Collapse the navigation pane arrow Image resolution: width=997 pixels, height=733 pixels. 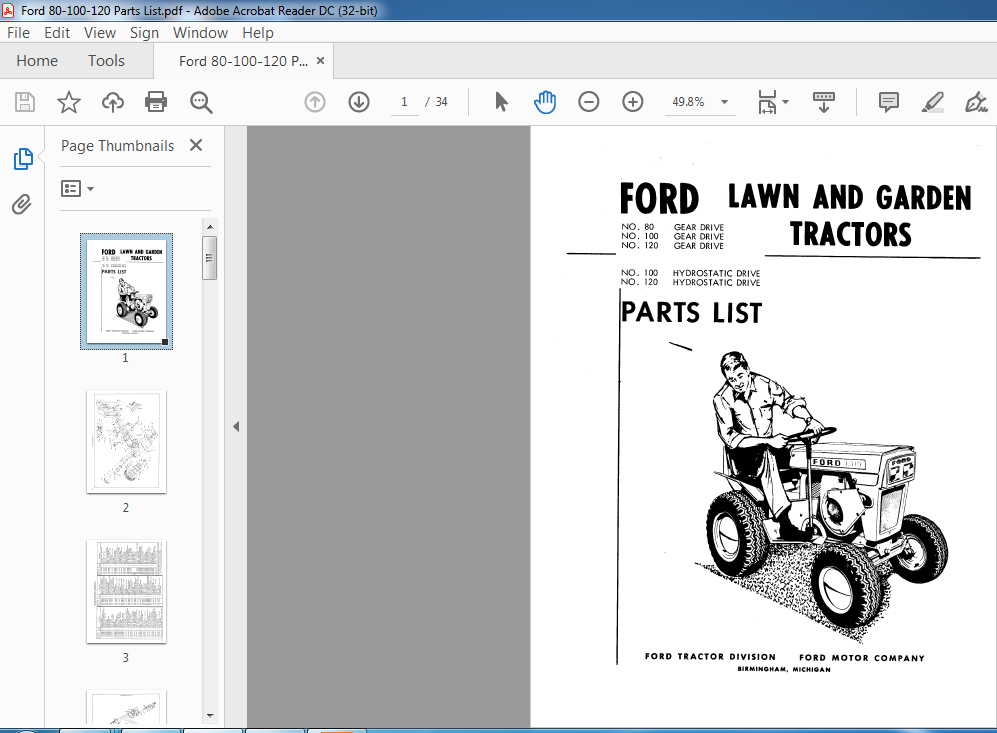tap(236, 427)
